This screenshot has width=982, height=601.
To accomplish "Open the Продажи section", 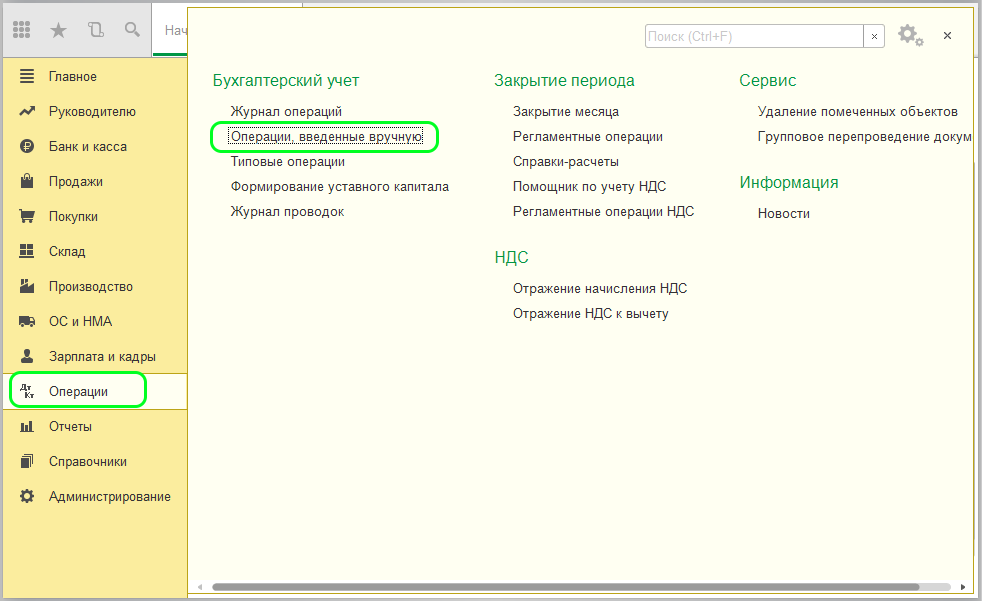I will (75, 182).
